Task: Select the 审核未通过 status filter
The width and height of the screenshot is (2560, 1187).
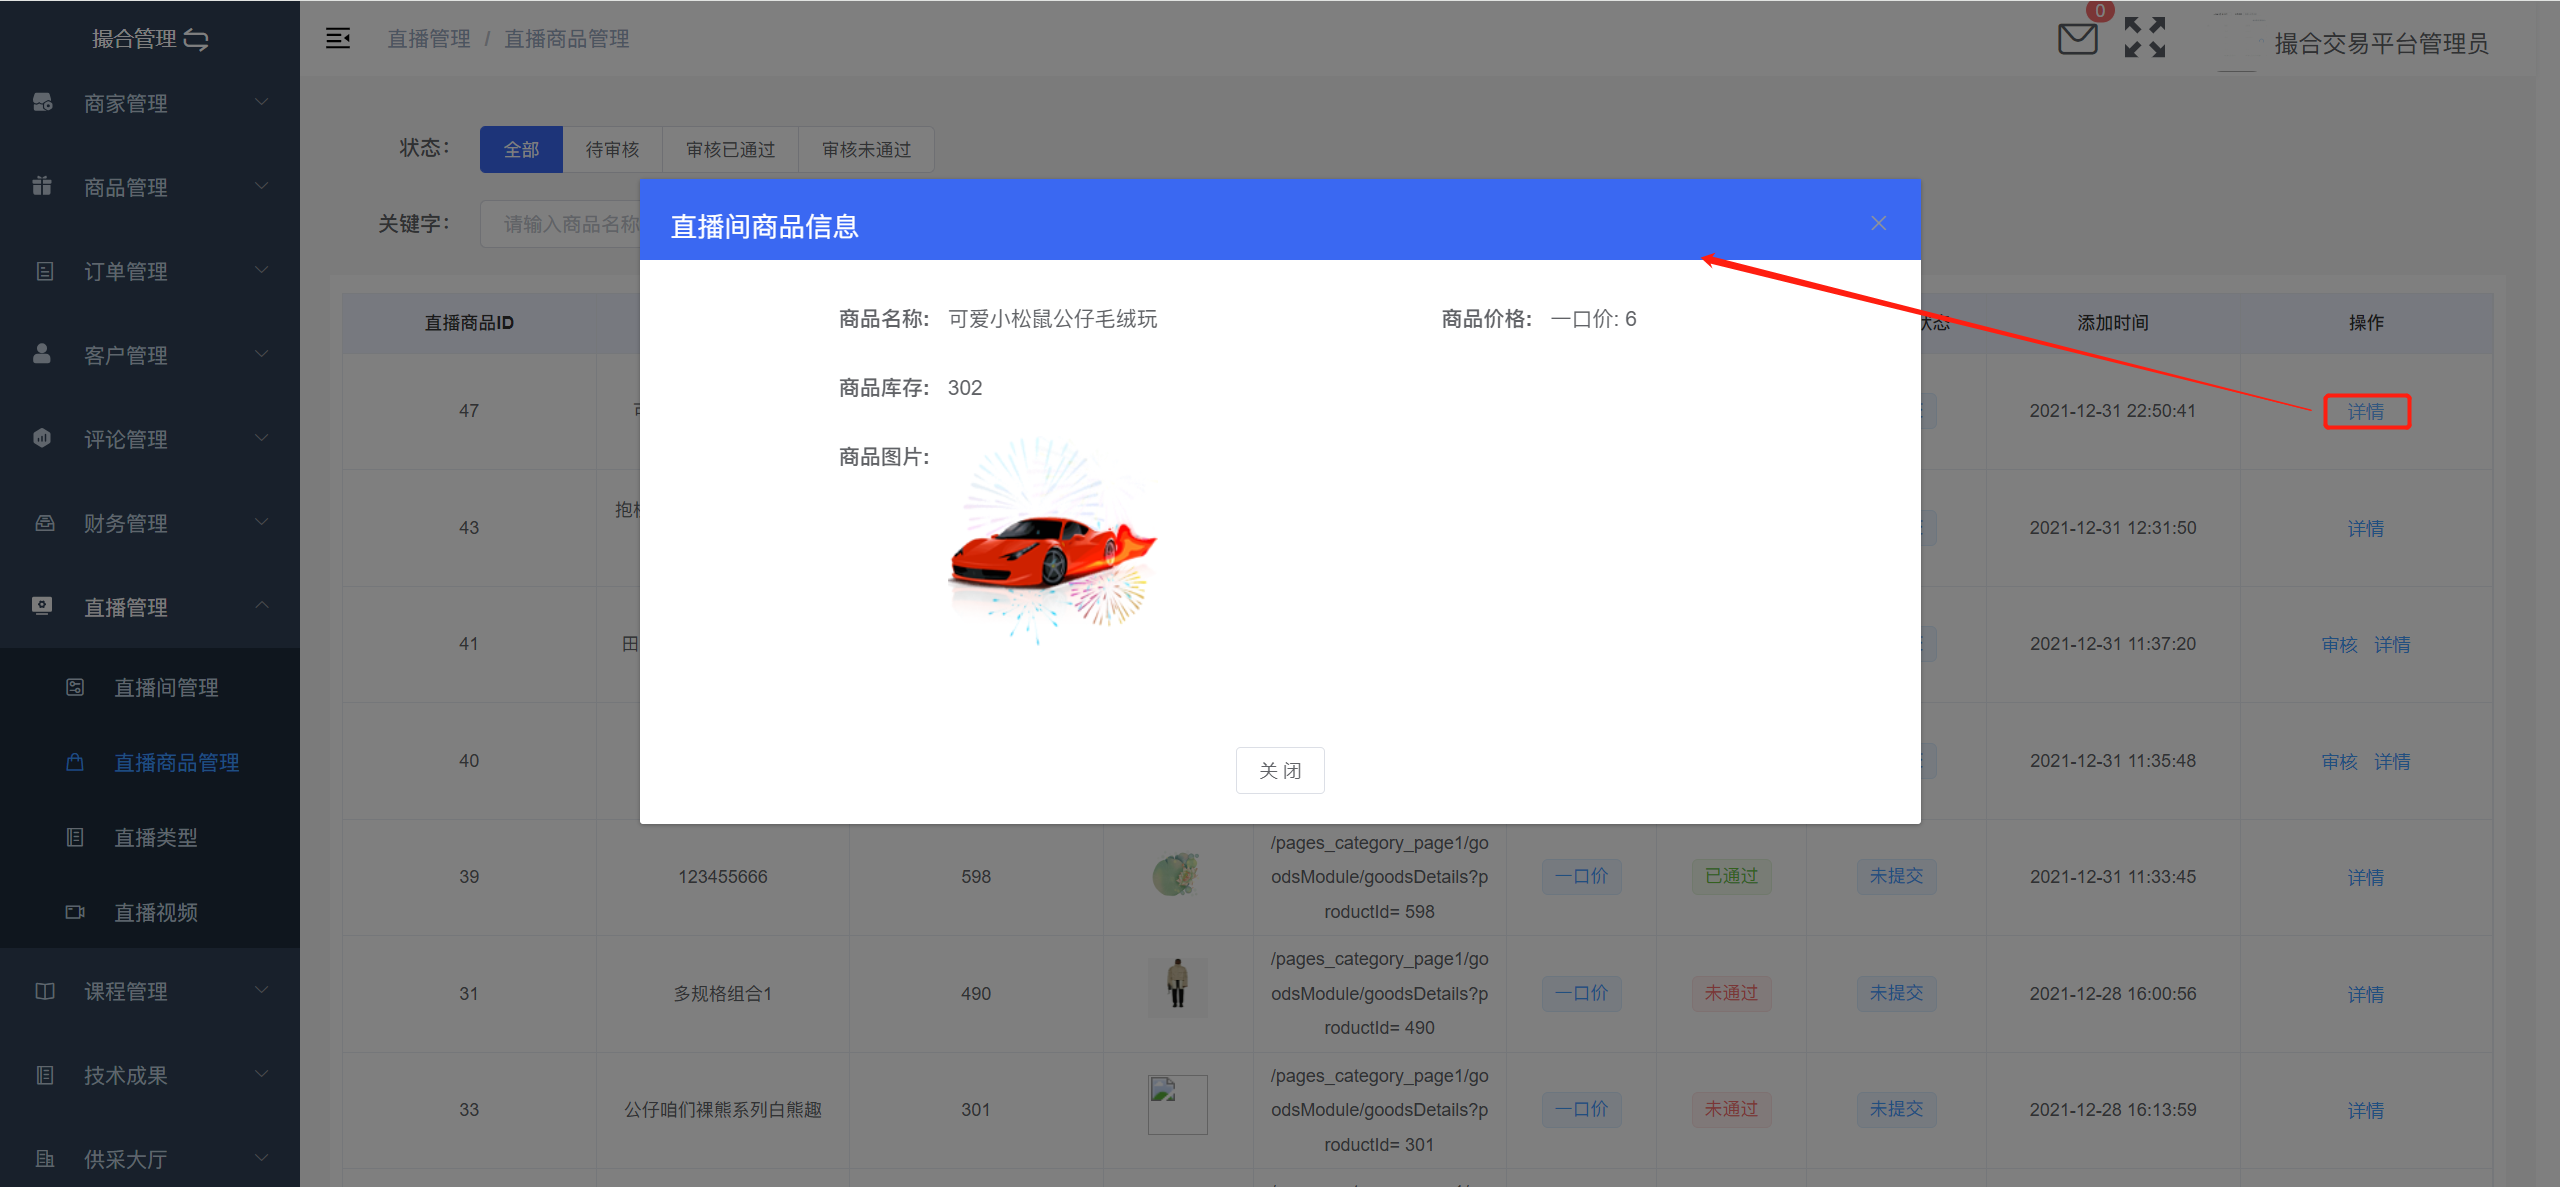Action: [x=866, y=149]
